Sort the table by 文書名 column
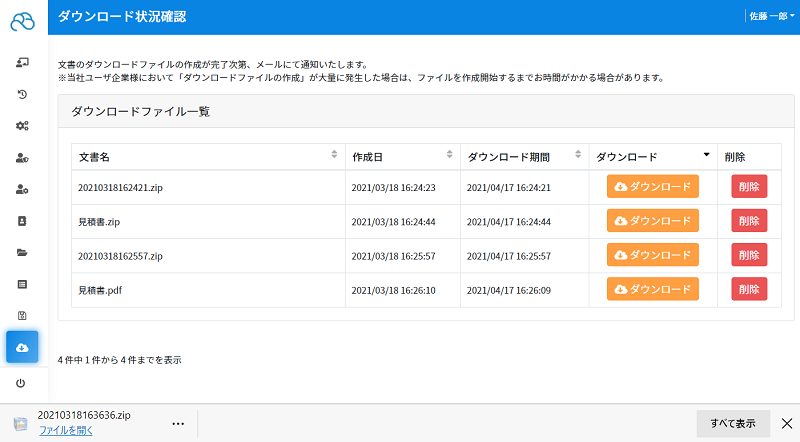Image resolution: width=800 pixels, height=442 pixels. 334,155
